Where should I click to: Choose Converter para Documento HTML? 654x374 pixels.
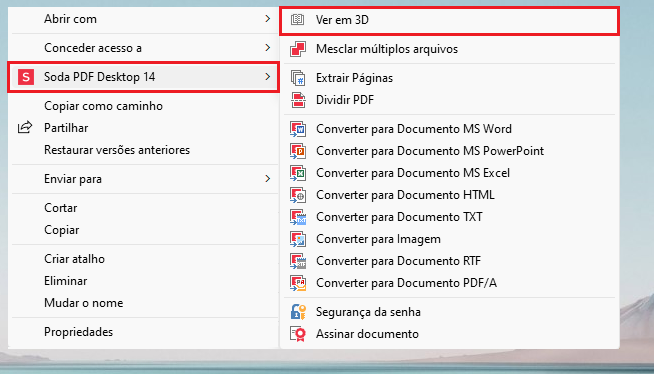coord(450,195)
